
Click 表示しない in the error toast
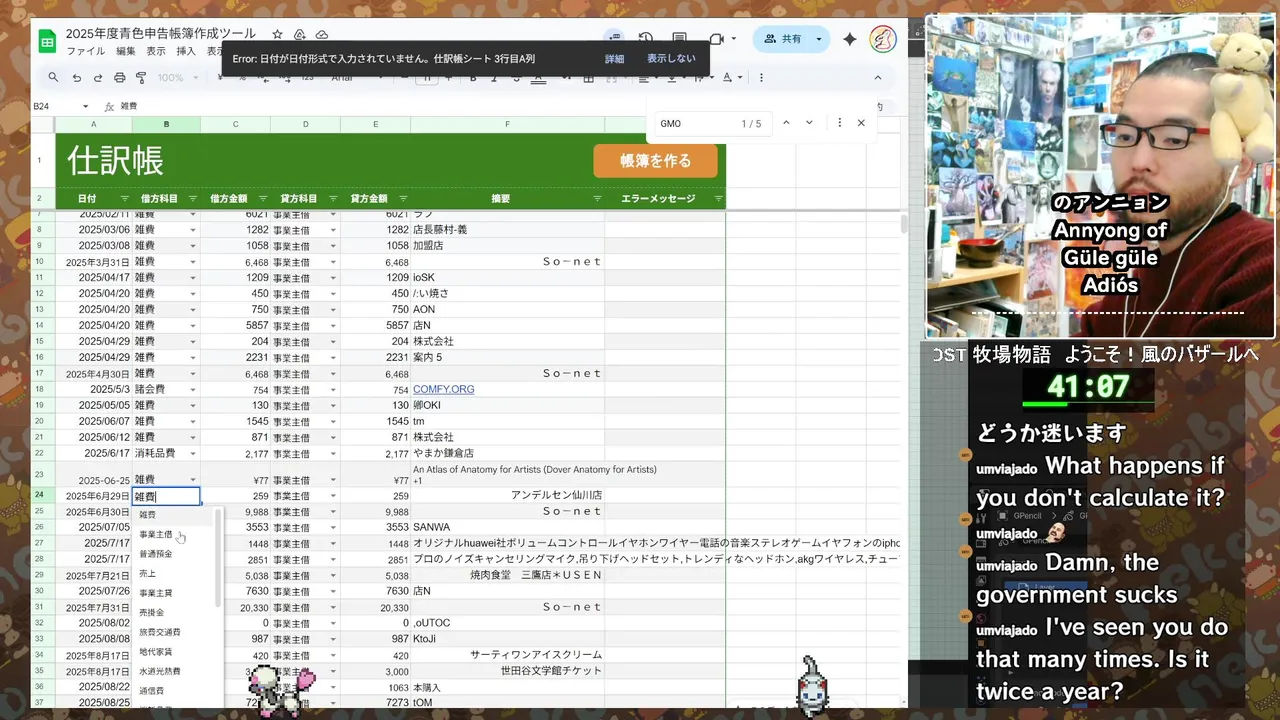point(671,59)
